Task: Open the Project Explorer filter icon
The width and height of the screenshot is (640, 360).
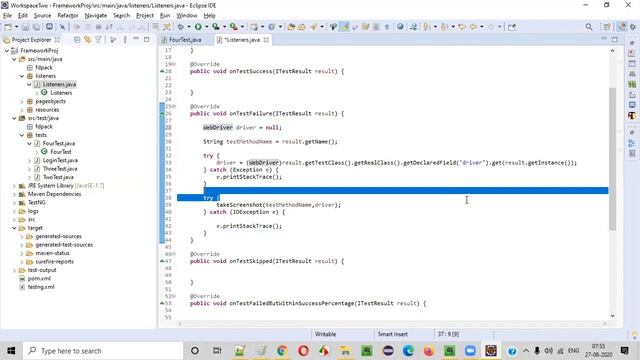Action: (x=98, y=40)
